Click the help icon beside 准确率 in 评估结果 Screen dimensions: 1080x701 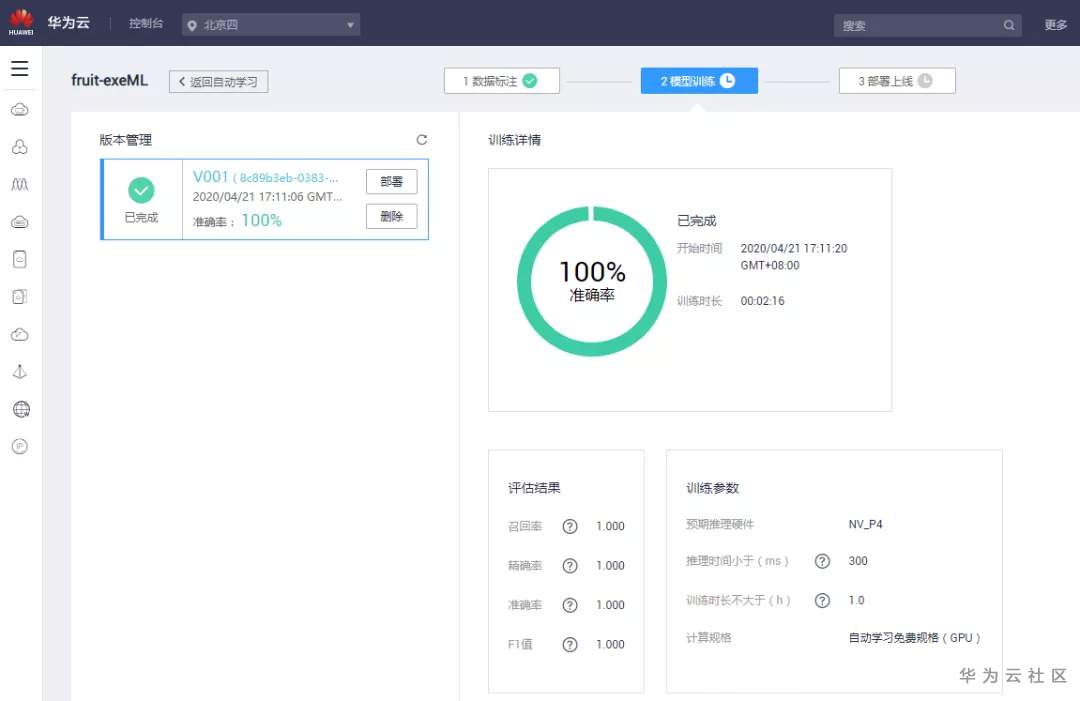tap(570, 605)
